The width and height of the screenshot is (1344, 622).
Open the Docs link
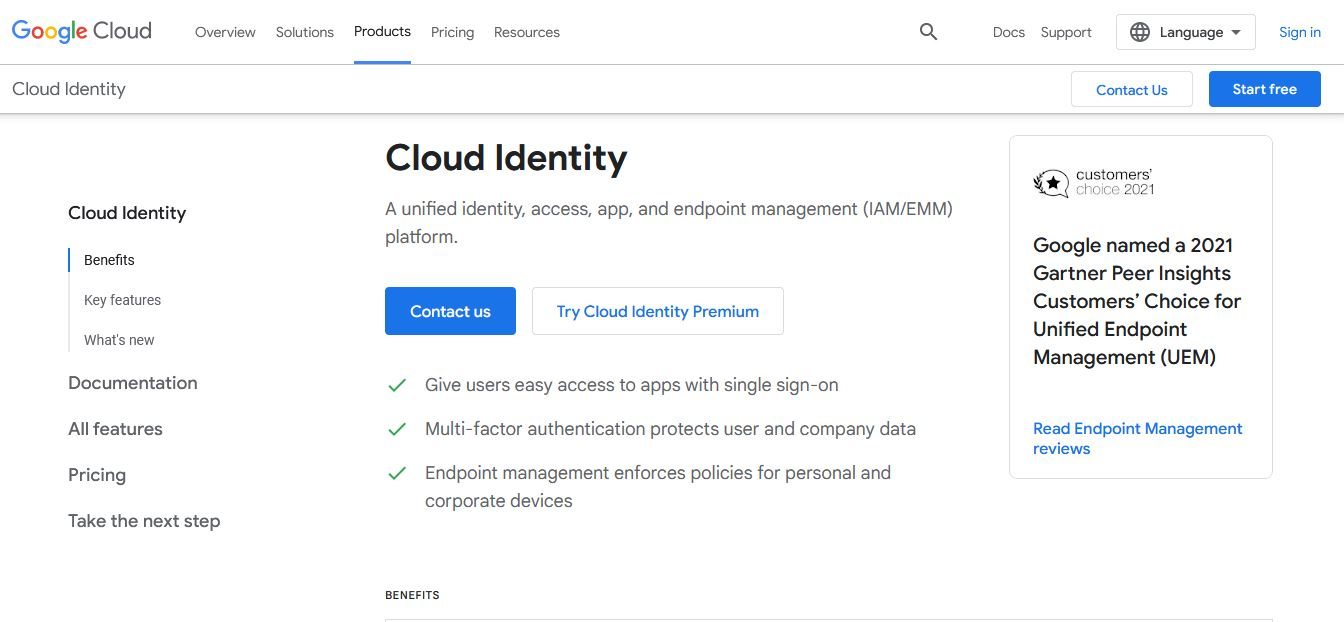[1009, 32]
